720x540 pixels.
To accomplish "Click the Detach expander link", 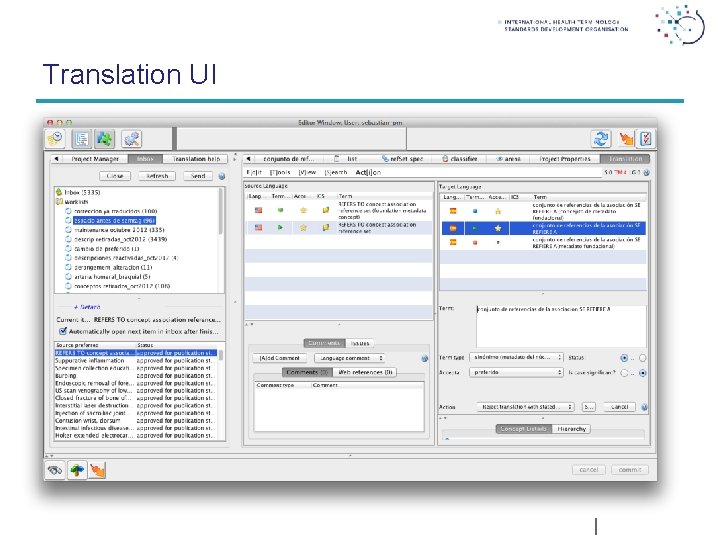I will pos(87,307).
